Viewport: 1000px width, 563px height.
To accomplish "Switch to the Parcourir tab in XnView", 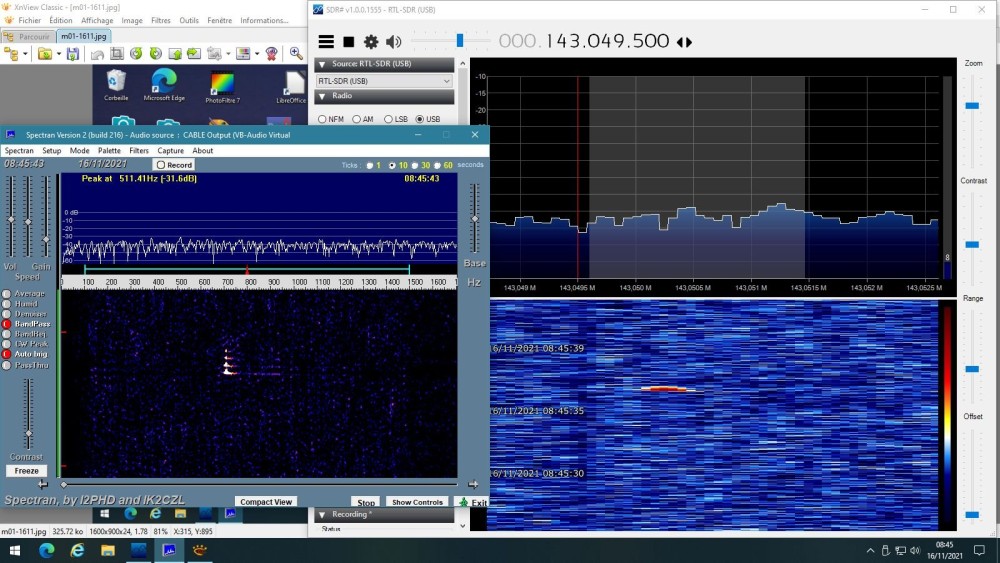I will pyautogui.click(x=28, y=37).
